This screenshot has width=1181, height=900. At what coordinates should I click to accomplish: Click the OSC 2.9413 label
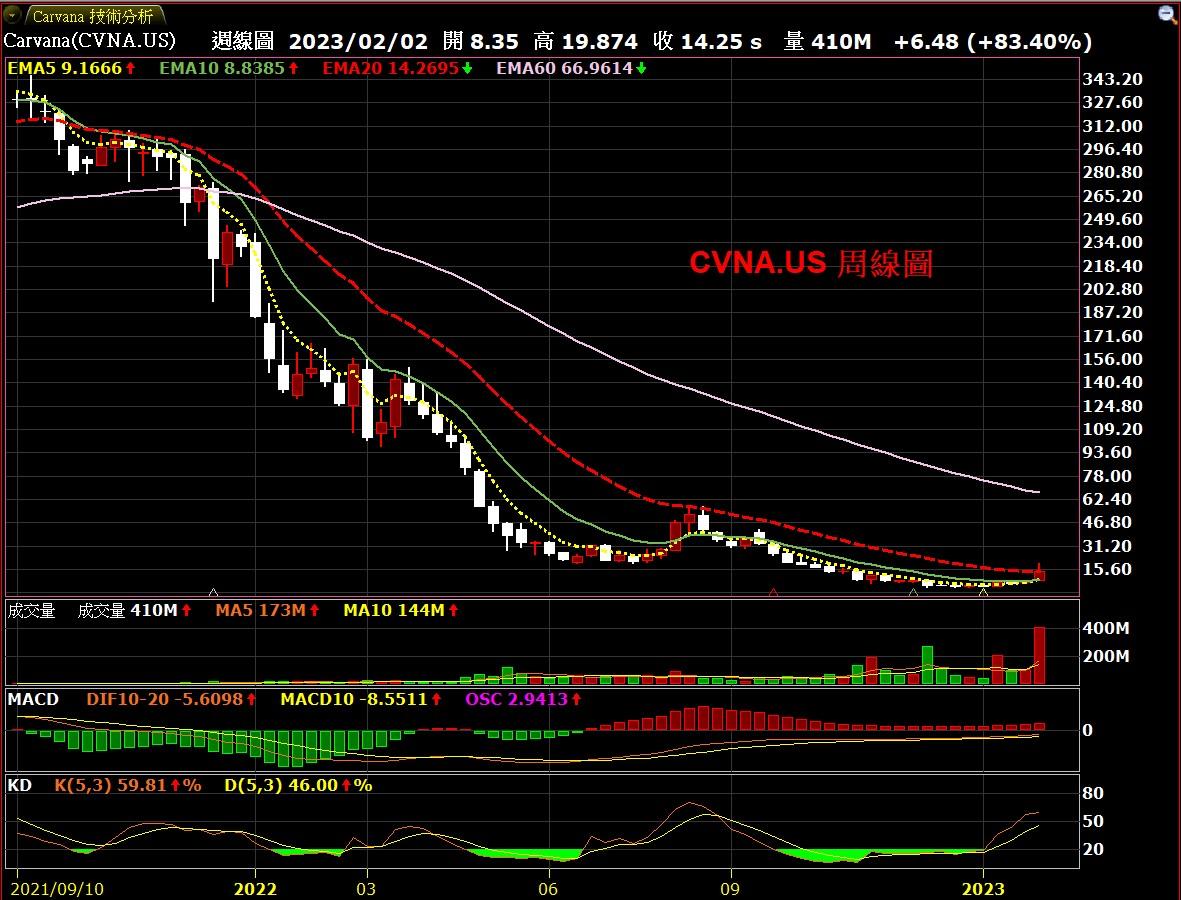[516, 700]
